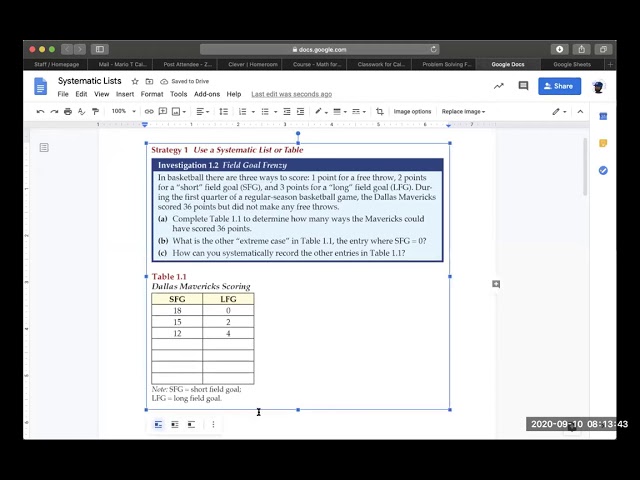This screenshot has width=640, height=480.
Task: Switch to the Clever | Homeroom tab
Action: [x=253, y=64]
